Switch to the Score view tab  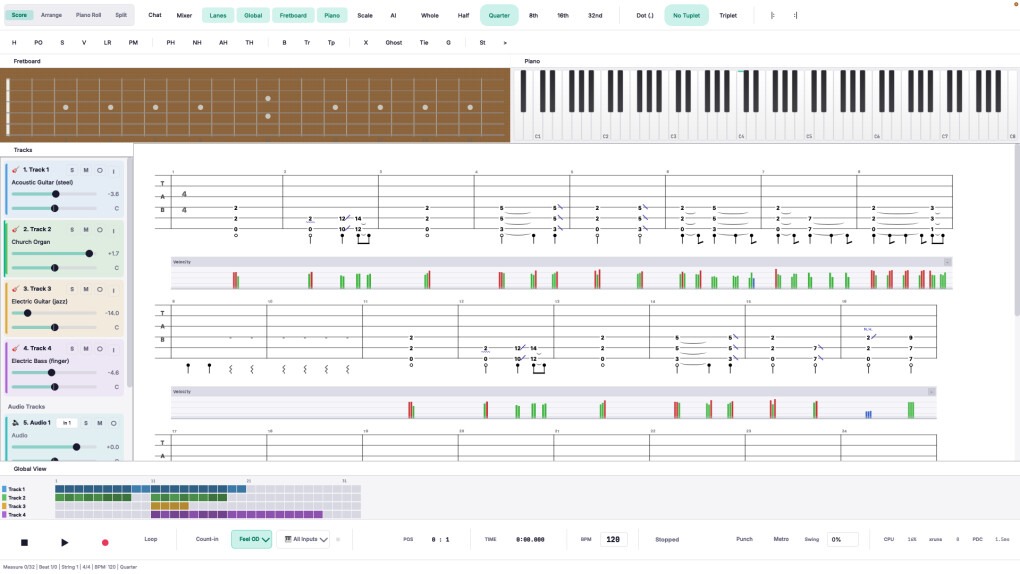coord(20,15)
